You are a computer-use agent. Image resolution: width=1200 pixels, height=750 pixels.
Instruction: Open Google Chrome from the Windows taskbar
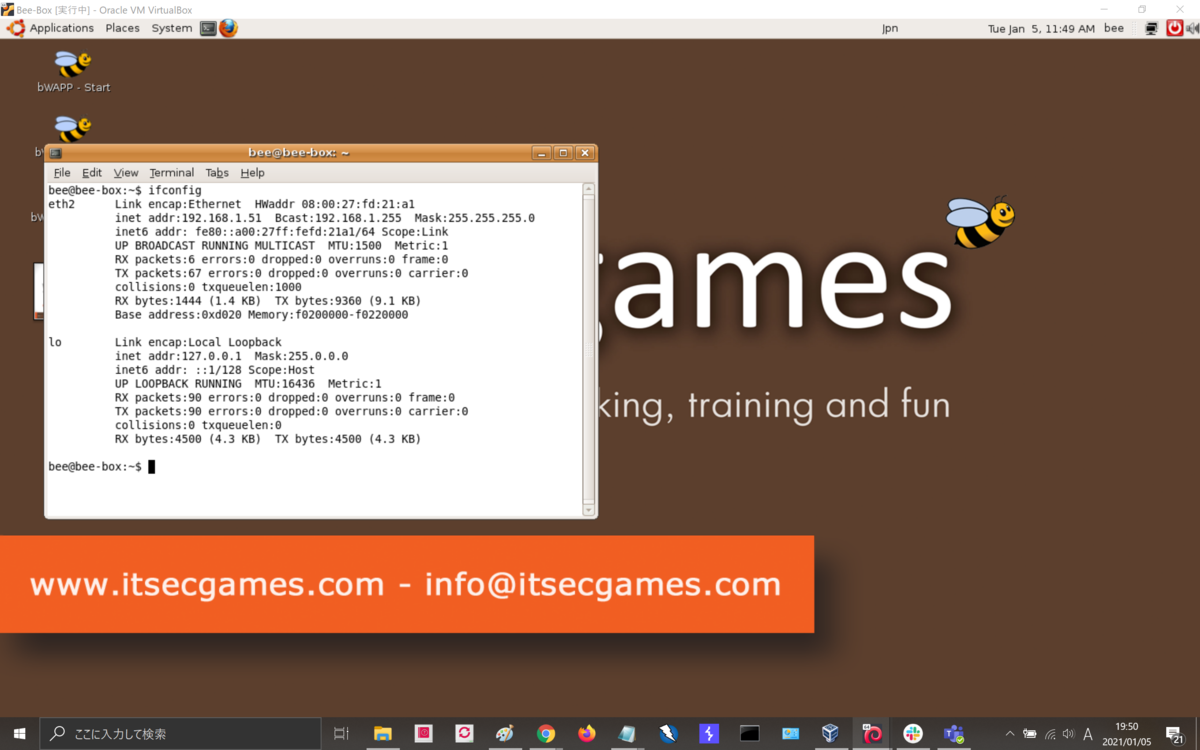545,733
